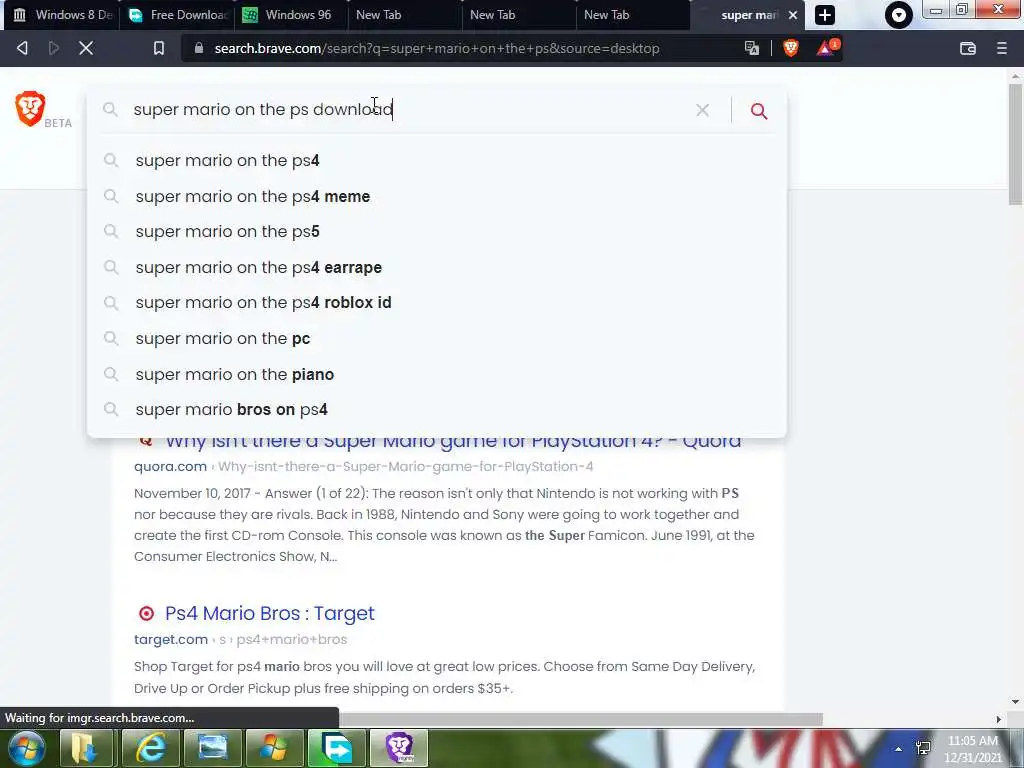Open Brave Shields lion icon
Screen dimensions: 1024x768
791,48
